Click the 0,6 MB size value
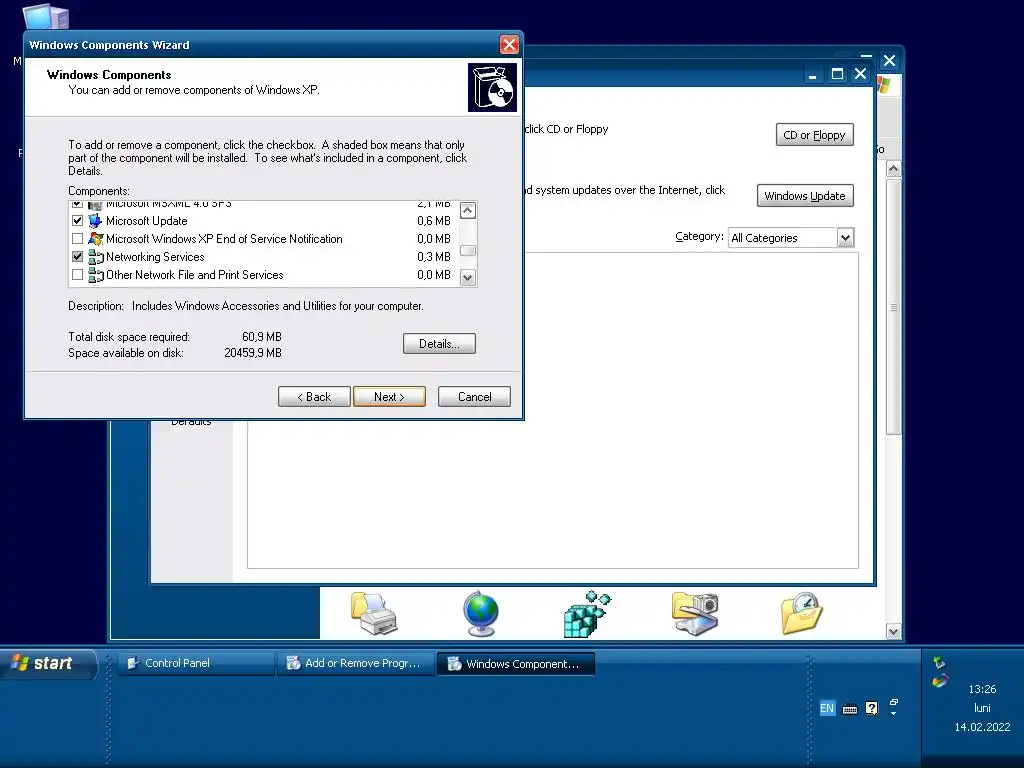Viewport: 1024px width, 768px height. tap(434, 221)
